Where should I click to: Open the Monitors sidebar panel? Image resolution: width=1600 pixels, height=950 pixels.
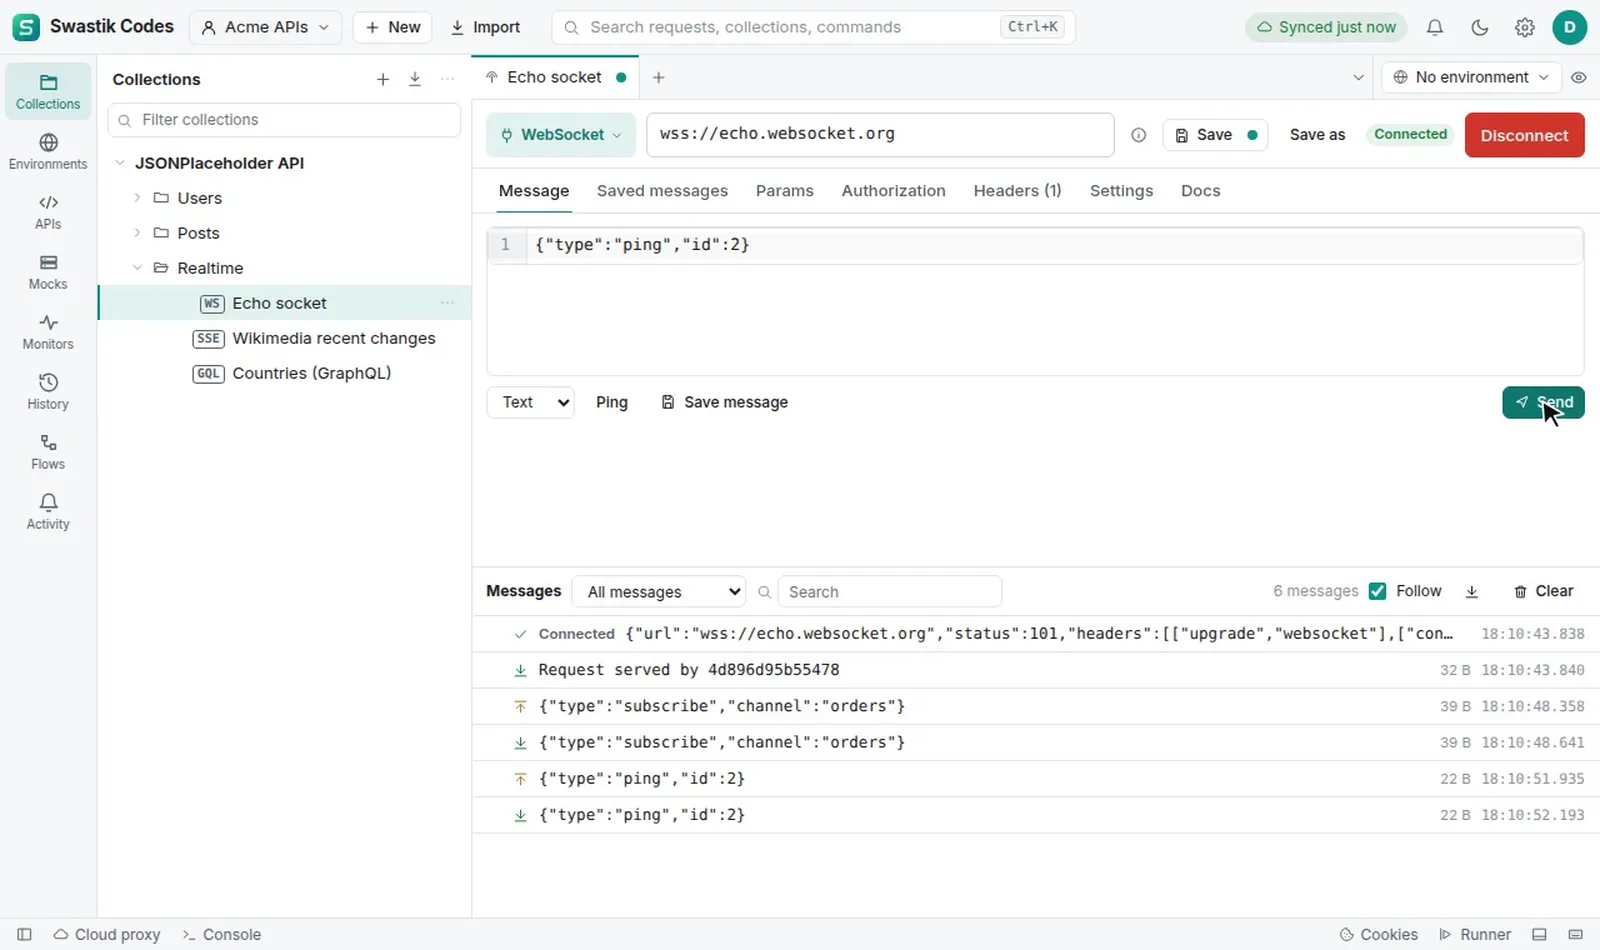48,331
